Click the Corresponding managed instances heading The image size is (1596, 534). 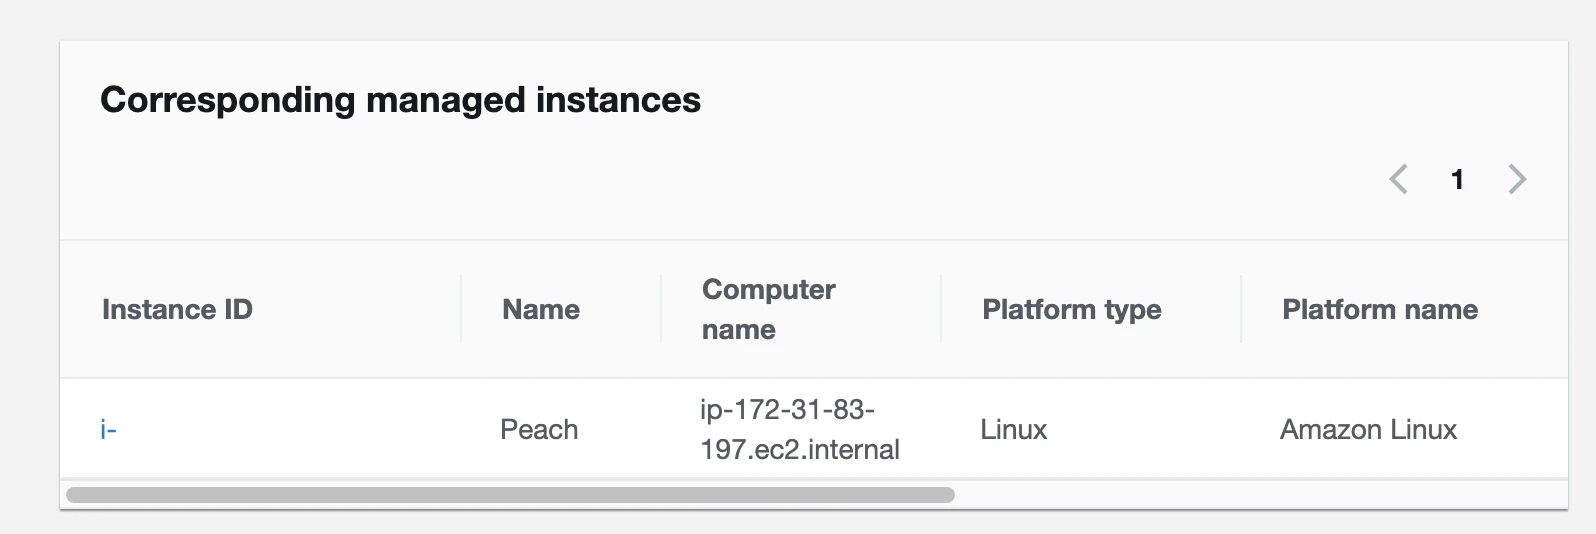[x=400, y=100]
